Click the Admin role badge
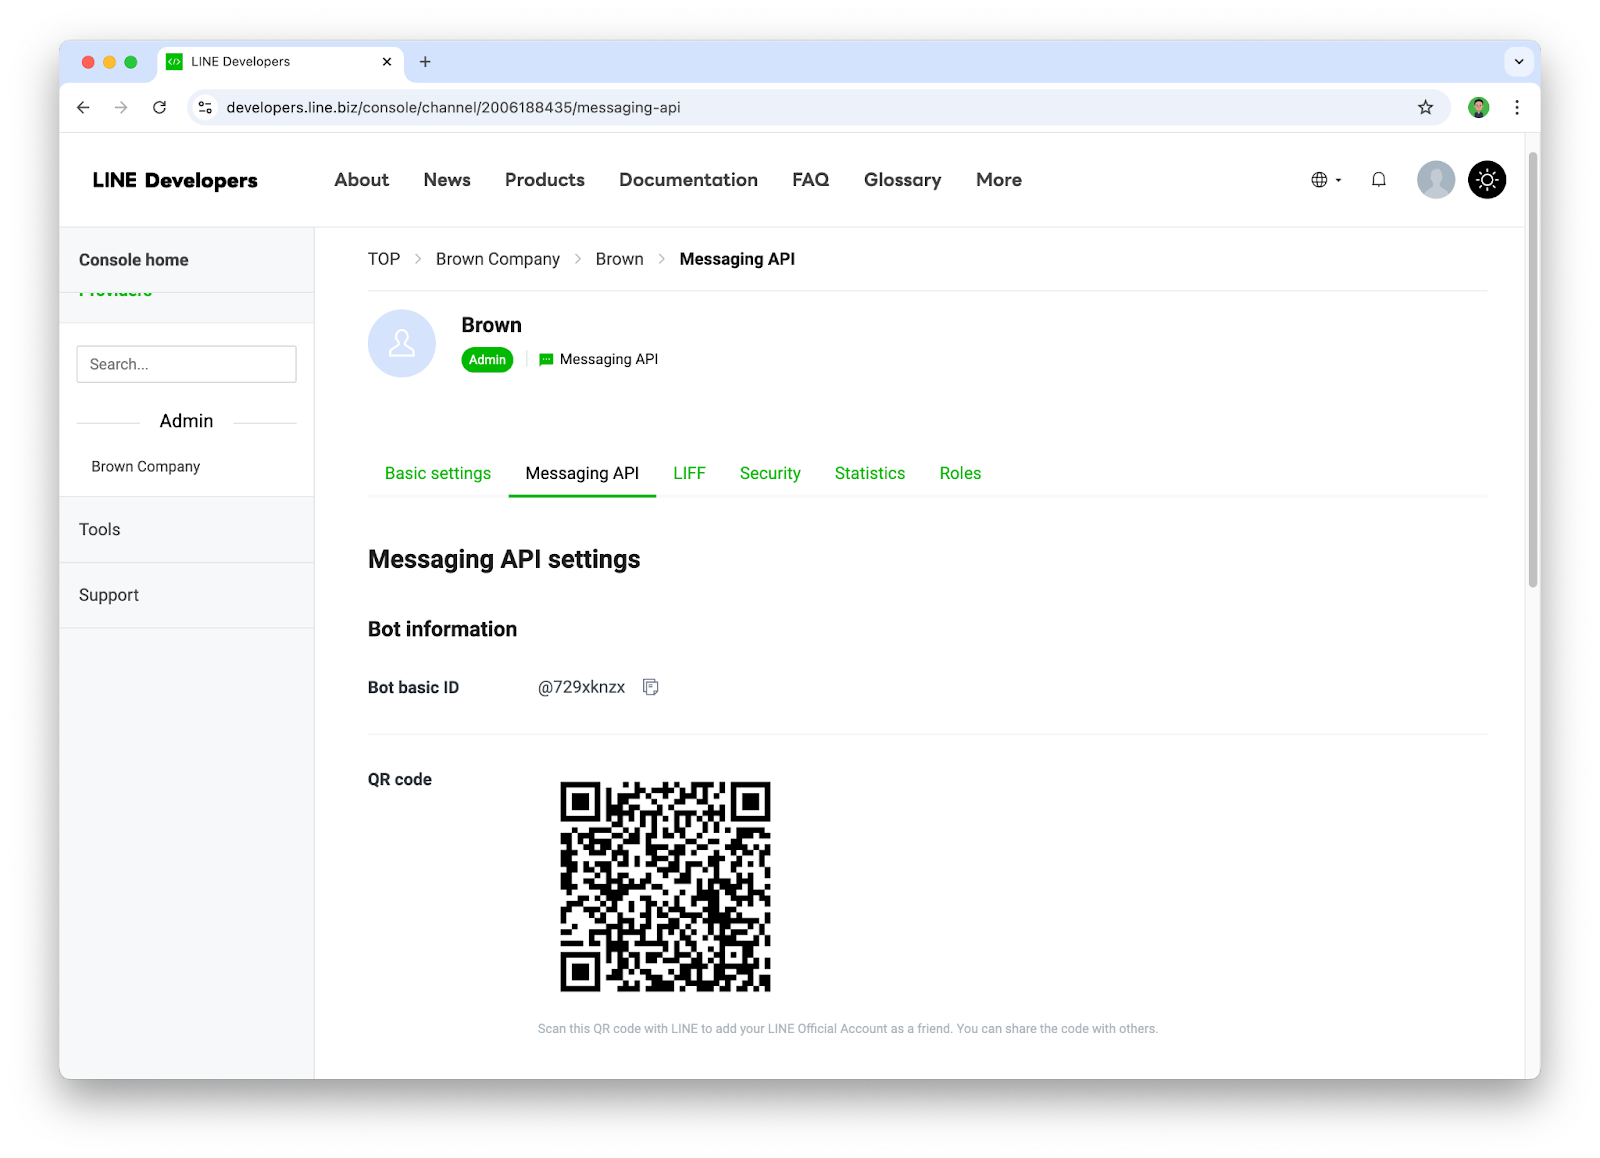 (x=487, y=360)
